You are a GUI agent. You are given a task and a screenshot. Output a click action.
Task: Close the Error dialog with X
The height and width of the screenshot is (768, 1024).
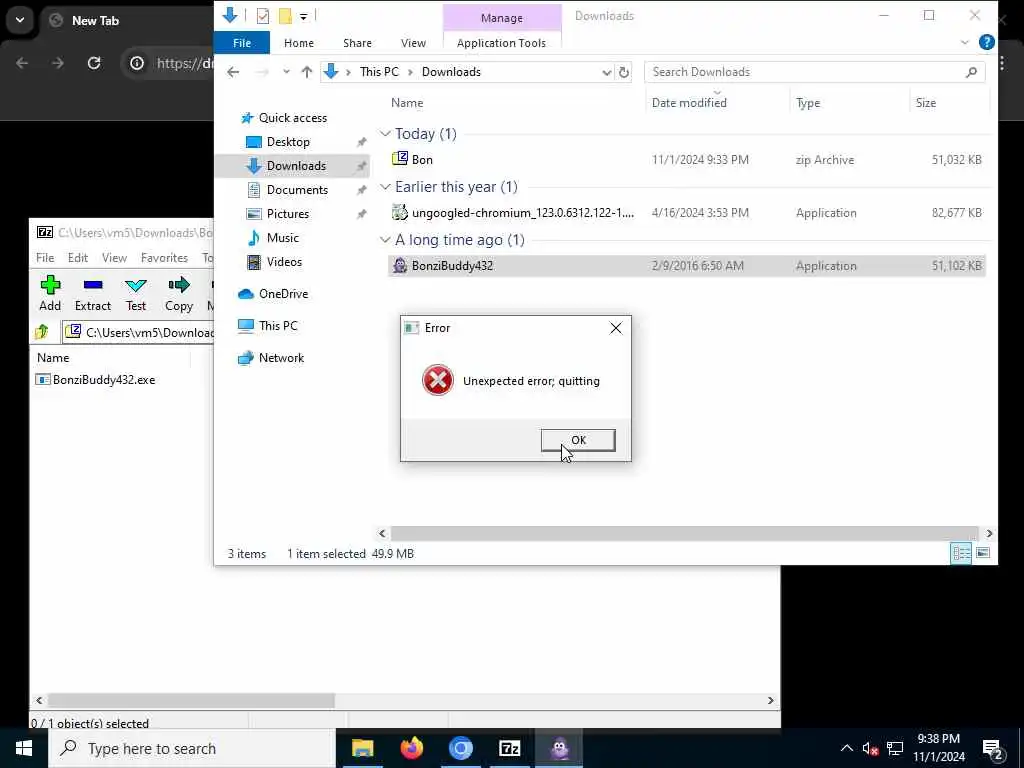(615, 328)
